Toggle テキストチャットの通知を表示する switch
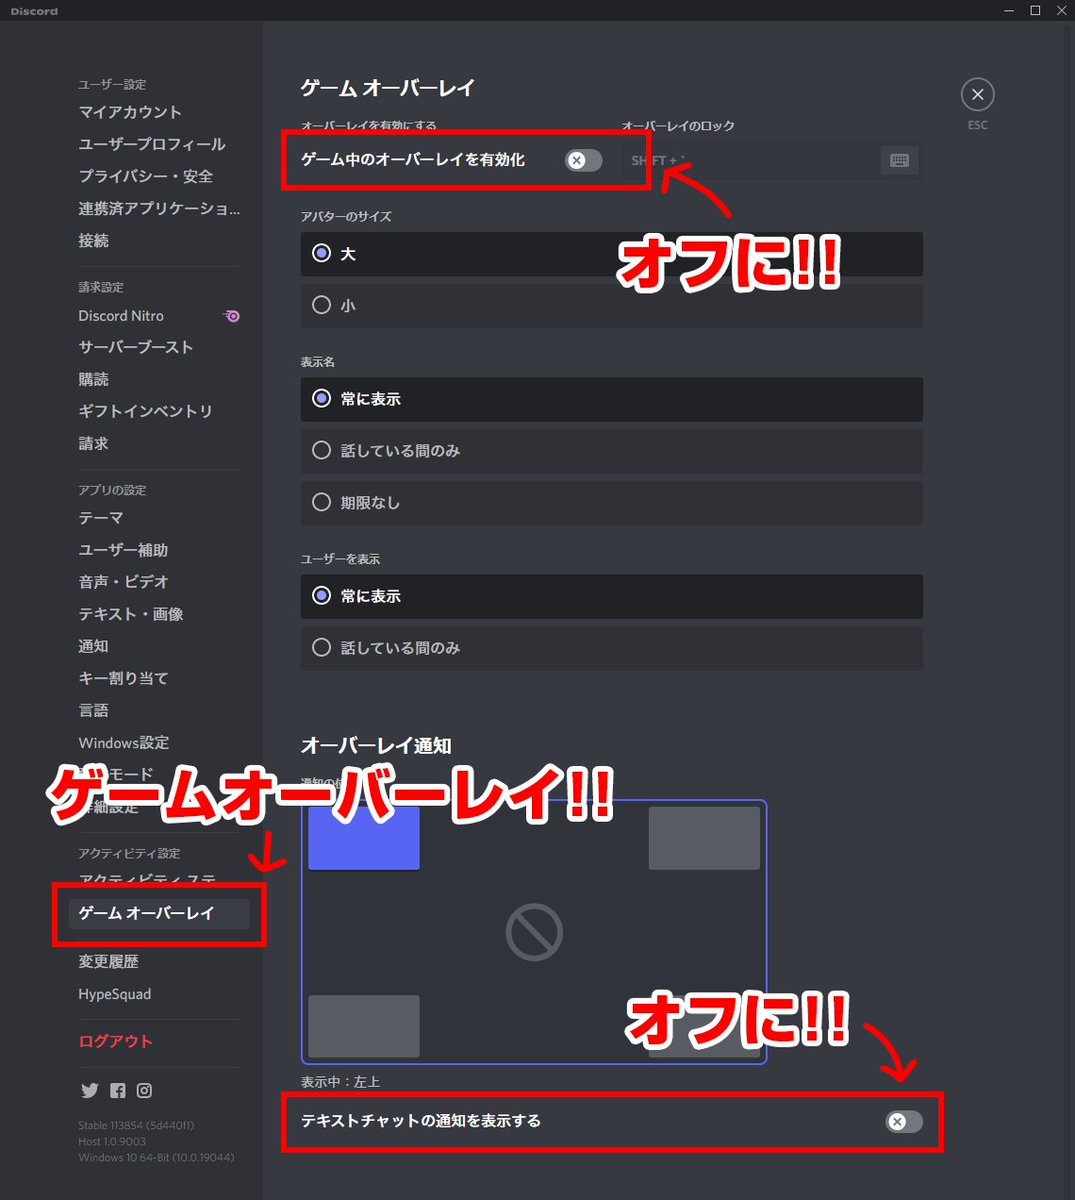The image size is (1075, 1200). pos(903,1122)
